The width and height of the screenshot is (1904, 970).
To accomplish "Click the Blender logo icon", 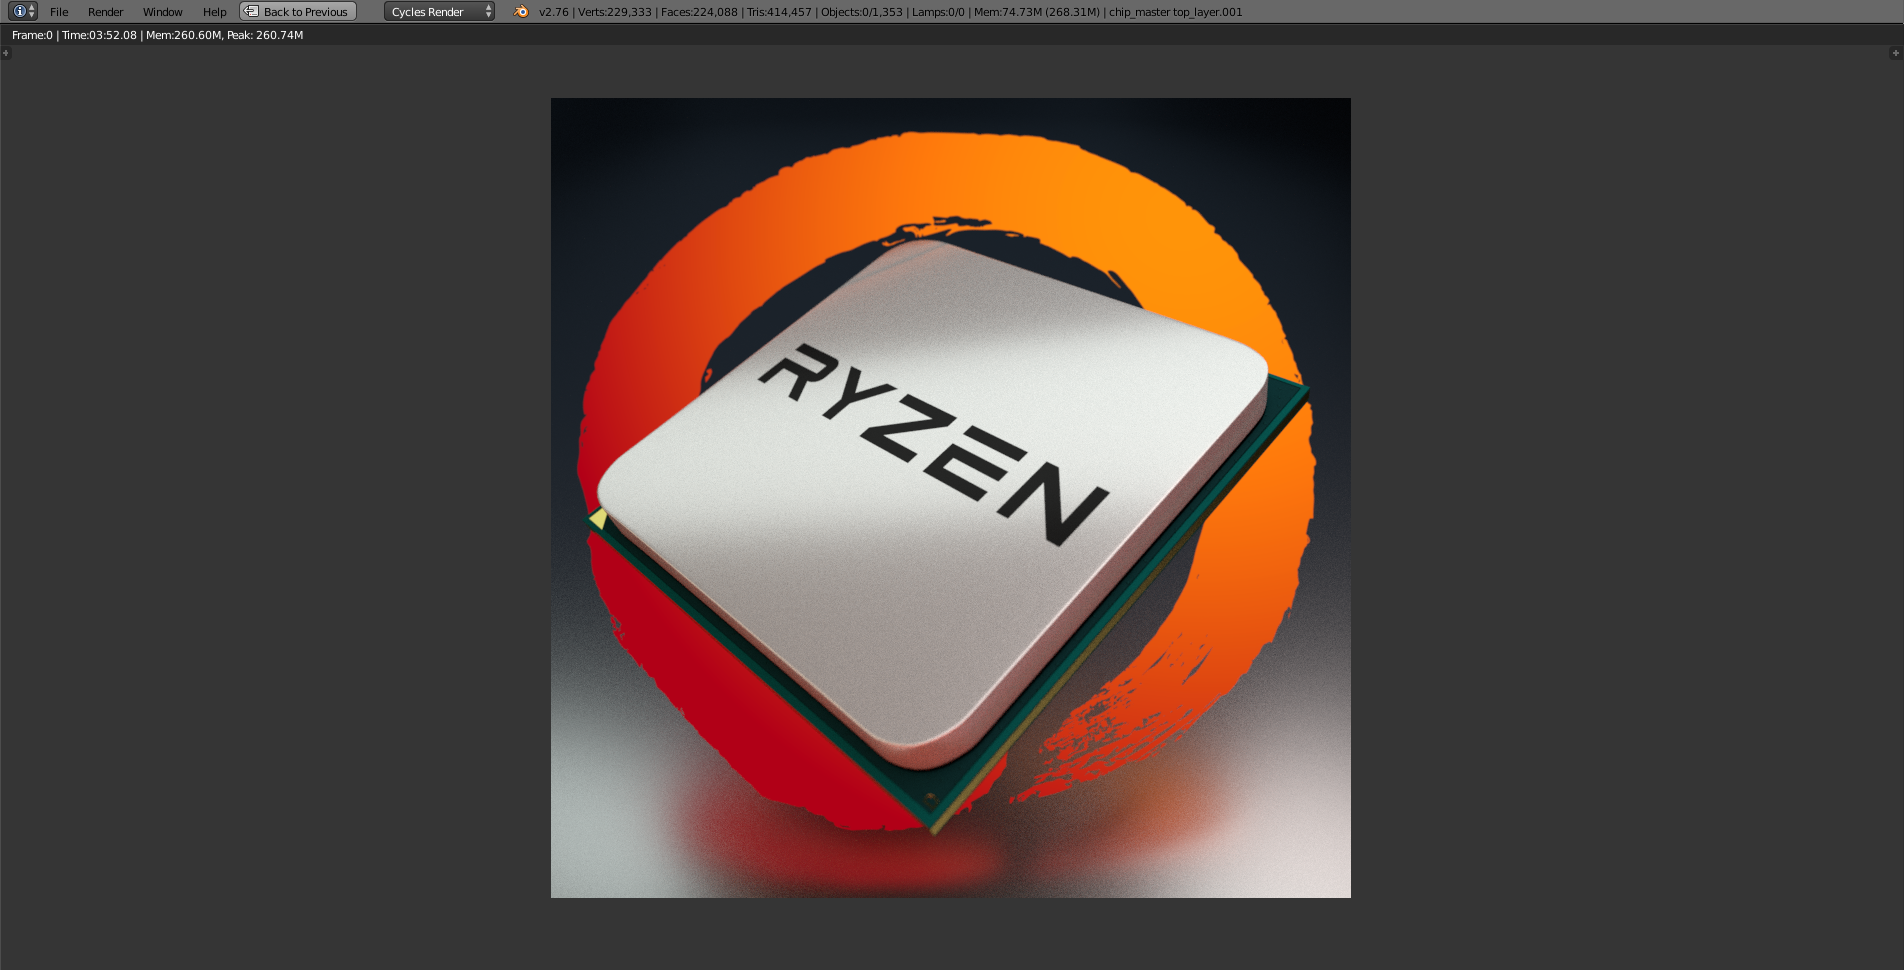I will pyautogui.click(x=520, y=12).
